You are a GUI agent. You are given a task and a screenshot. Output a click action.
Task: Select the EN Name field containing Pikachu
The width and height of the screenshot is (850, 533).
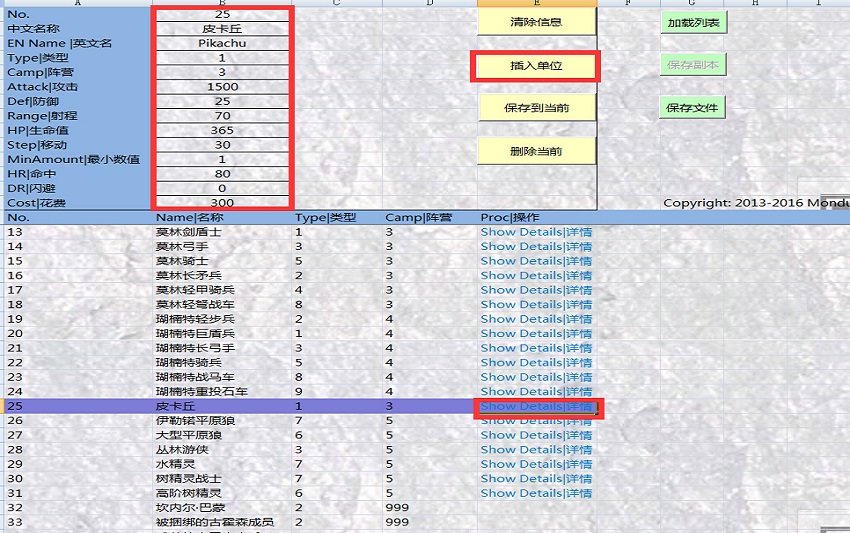coord(222,43)
